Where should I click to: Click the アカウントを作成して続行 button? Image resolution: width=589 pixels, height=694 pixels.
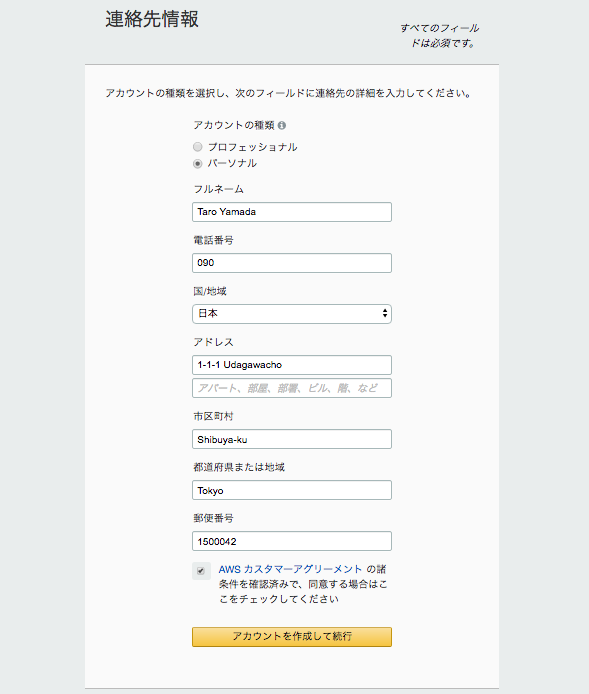point(292,636)
